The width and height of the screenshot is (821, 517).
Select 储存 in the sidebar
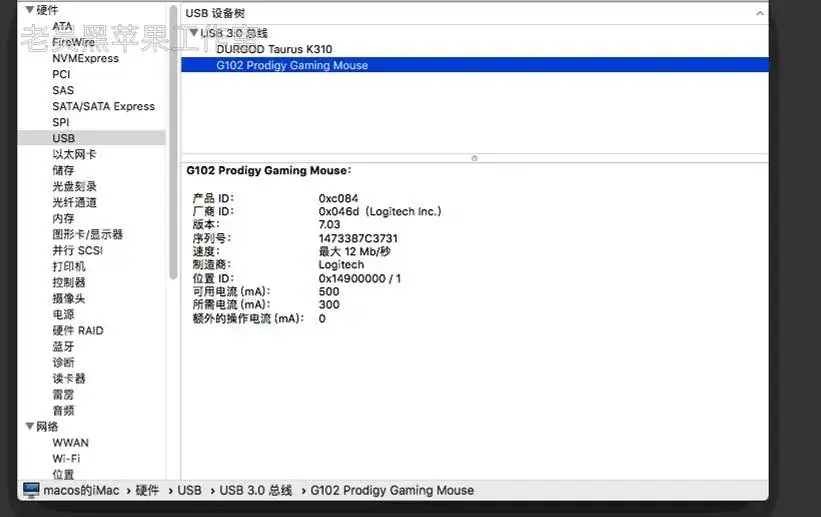[x=63, y=170]
